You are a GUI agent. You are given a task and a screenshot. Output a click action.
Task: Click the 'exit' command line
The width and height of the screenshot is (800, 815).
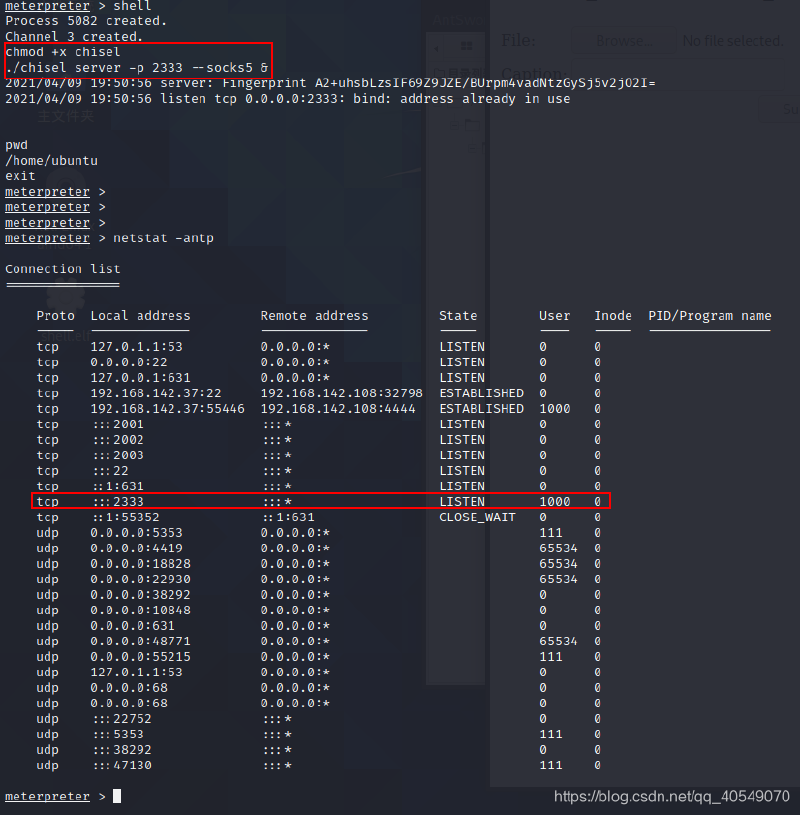point(20,176)
